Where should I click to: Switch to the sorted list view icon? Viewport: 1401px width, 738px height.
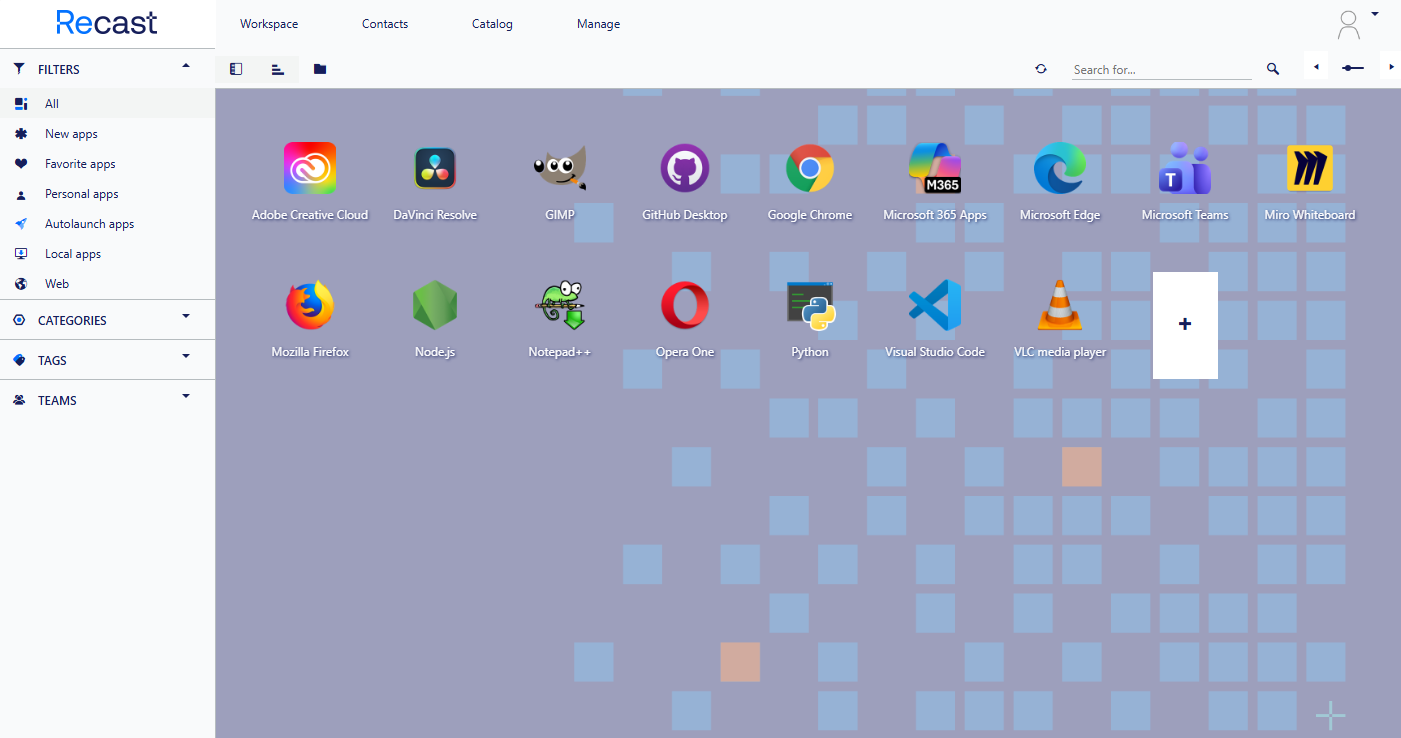pos(278,69)
